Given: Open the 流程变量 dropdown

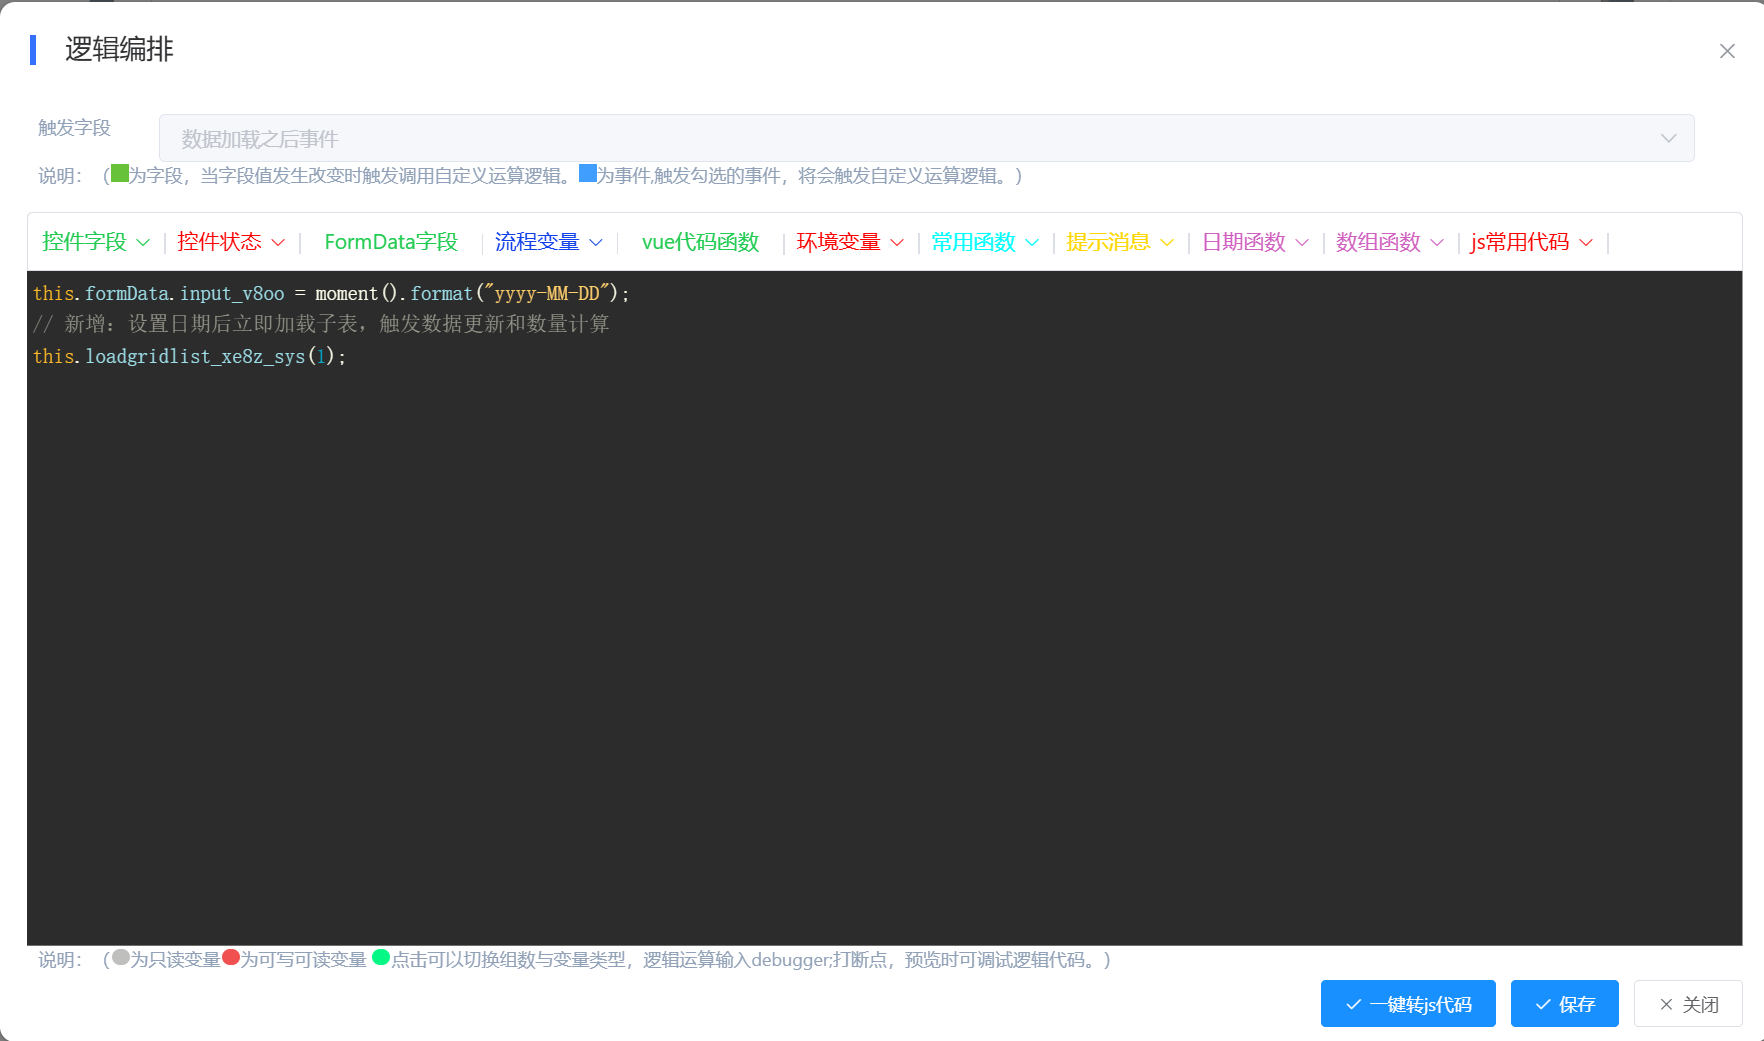Looking at the screenshot, I should pyautogui.click(x=548, y=242).
